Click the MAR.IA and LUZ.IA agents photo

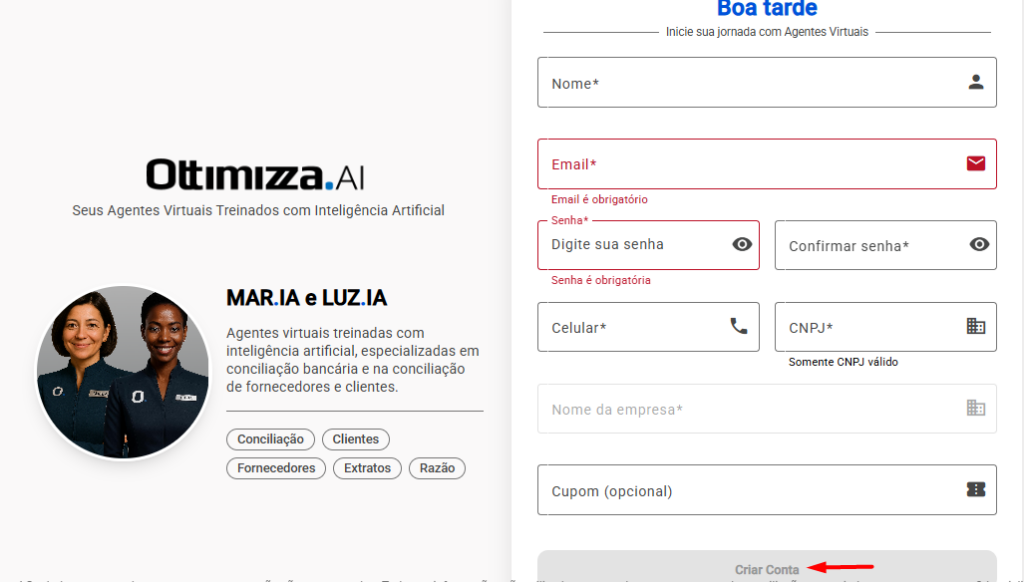pyautogui.click(x=124, y=372)
